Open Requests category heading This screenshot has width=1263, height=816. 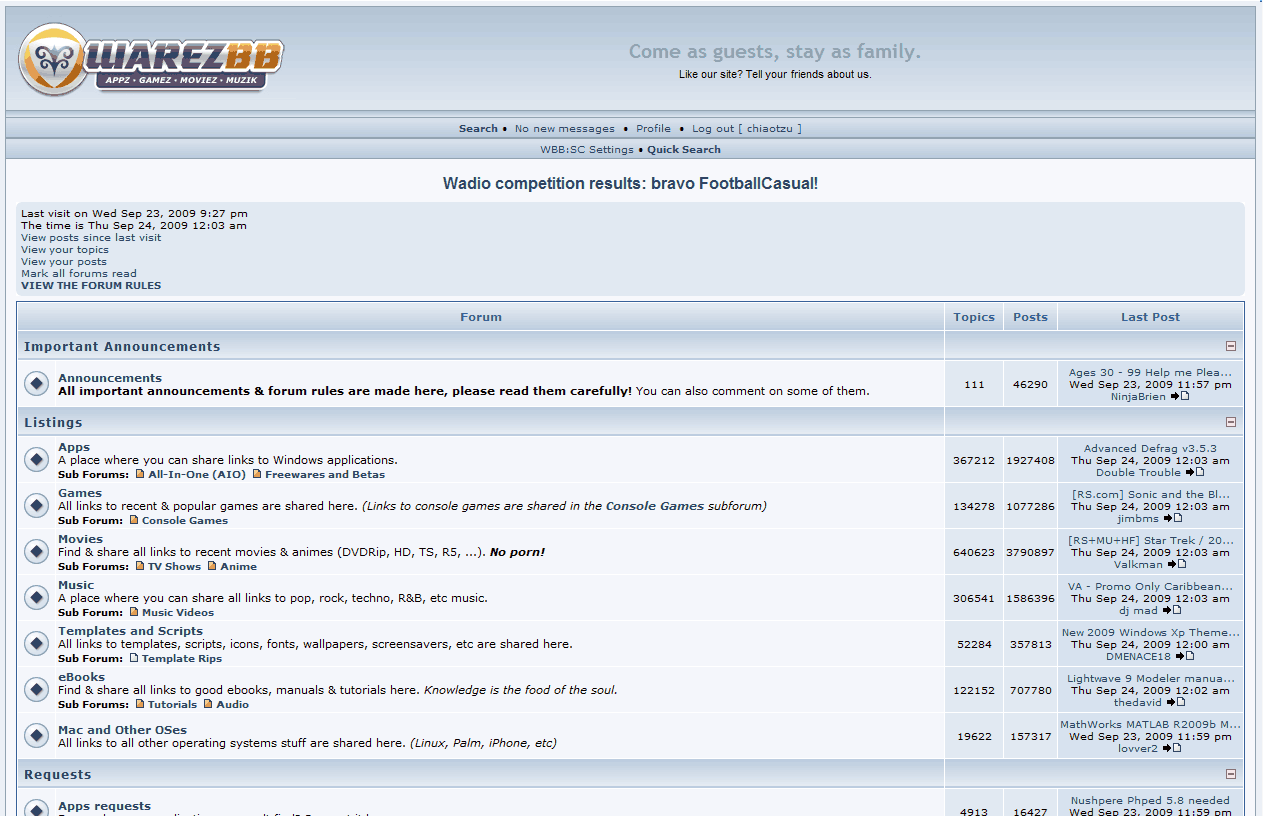[x=57, y=774]
